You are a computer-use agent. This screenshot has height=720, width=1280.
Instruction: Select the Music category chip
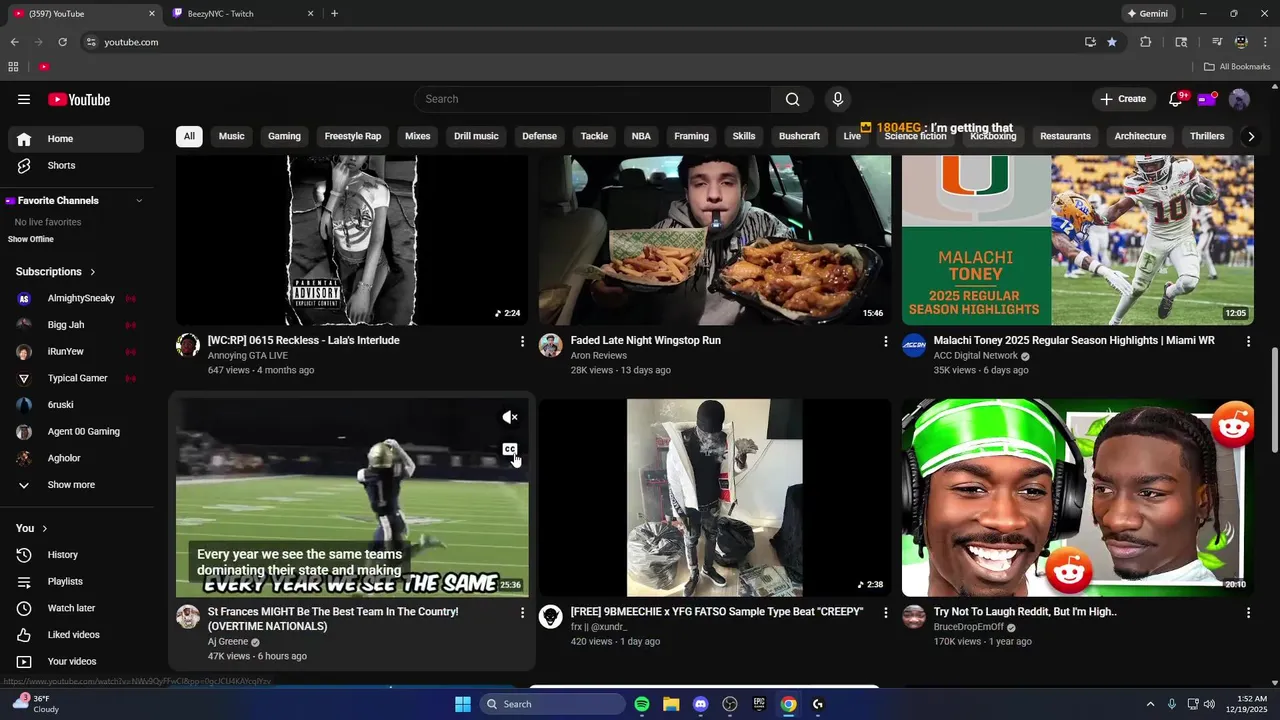pos(231,136)
